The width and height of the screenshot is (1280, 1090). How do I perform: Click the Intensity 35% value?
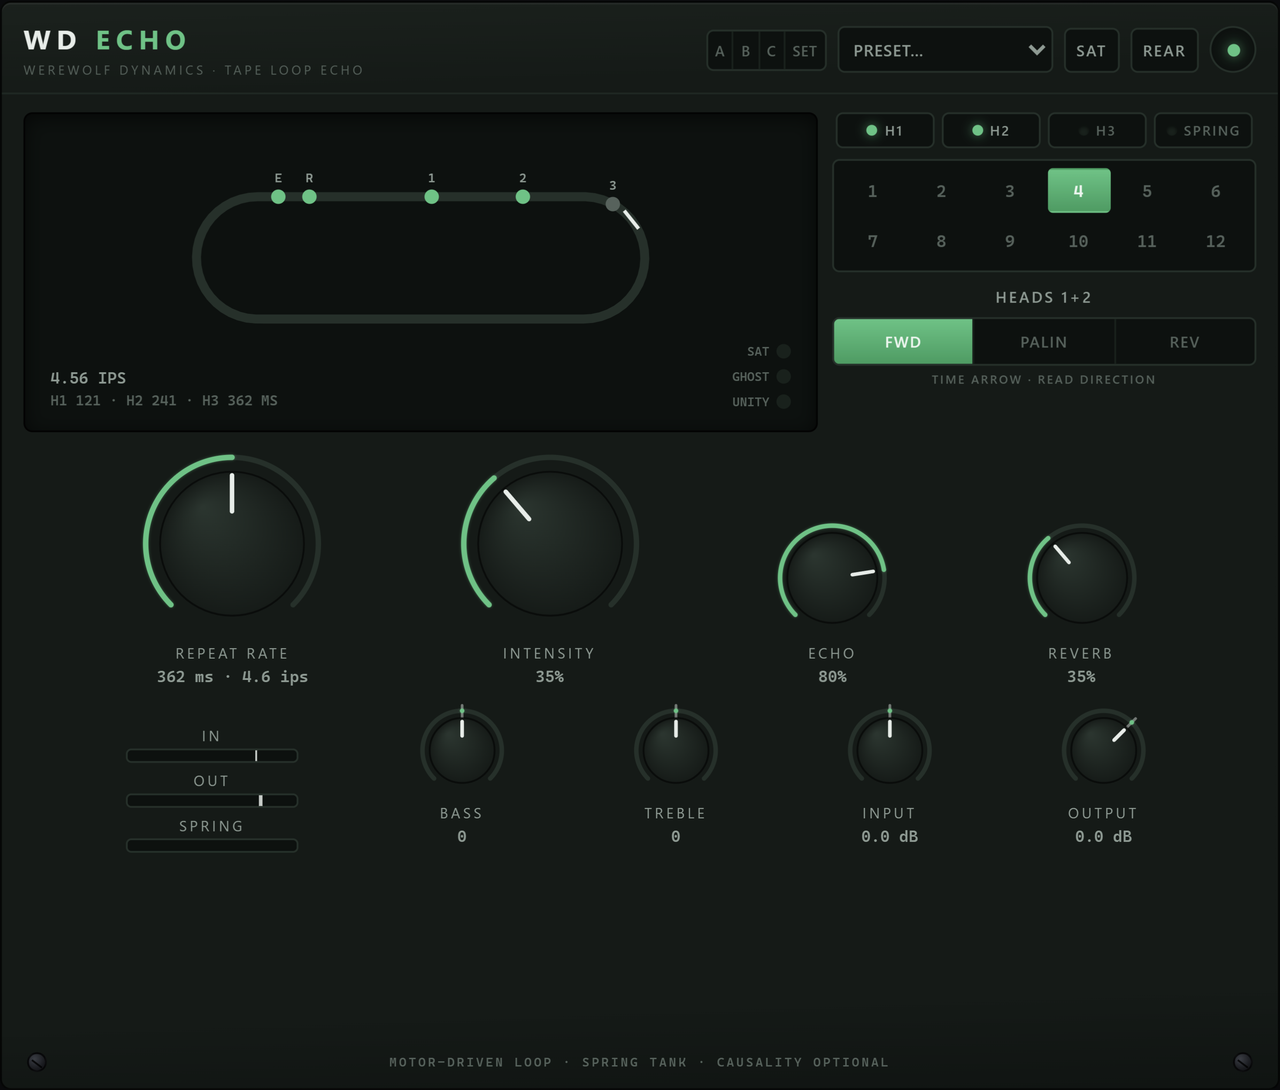tap(550, 677)
